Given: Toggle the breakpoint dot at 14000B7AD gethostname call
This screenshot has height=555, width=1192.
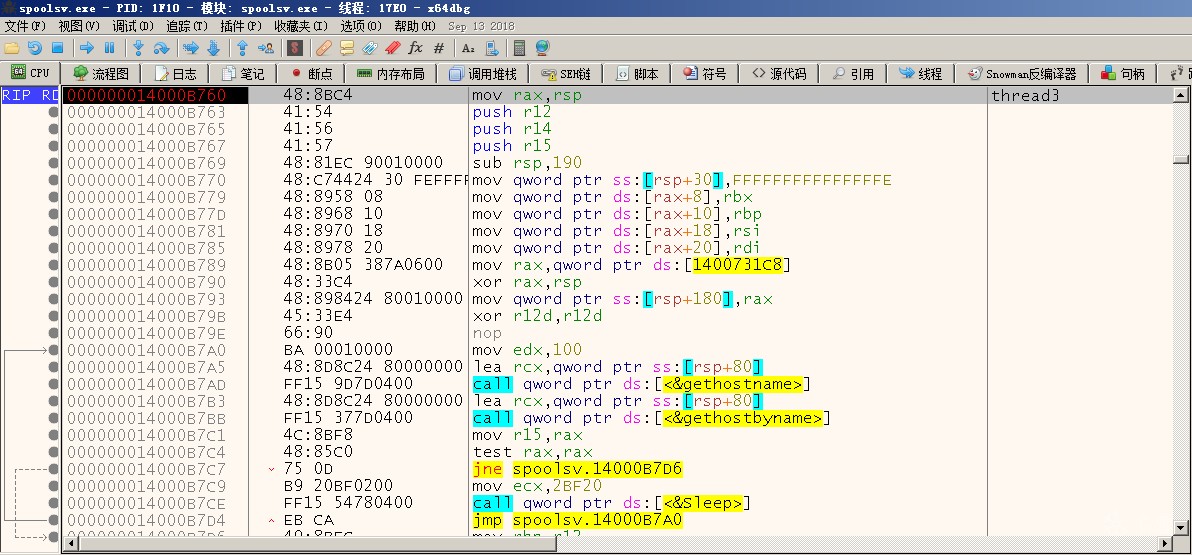Looking at the screenshot, I should [53, 384].
